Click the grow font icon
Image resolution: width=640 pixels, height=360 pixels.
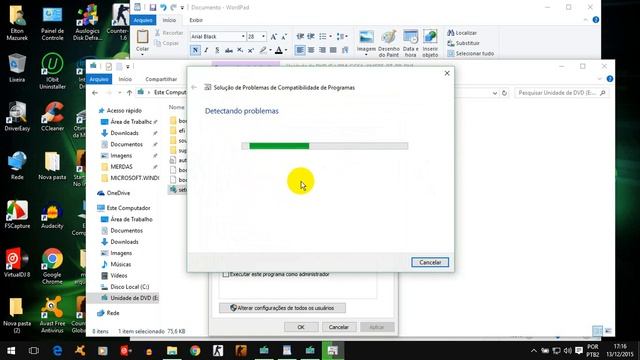coord(273,37)
